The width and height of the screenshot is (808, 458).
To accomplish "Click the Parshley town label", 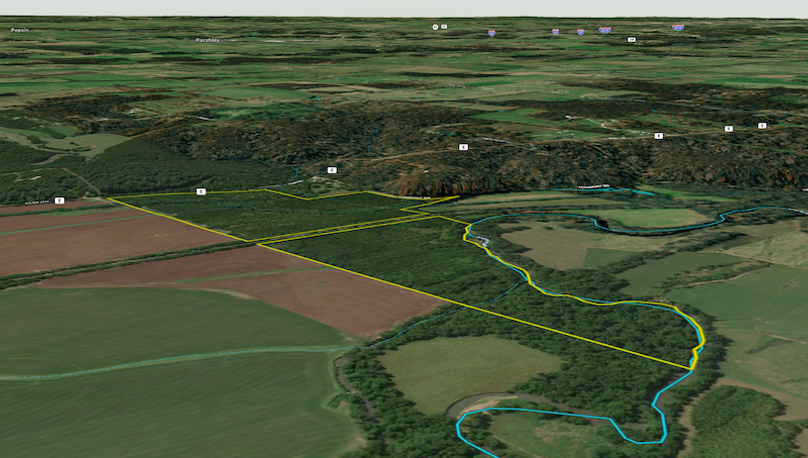I will [x=208, y=40].
